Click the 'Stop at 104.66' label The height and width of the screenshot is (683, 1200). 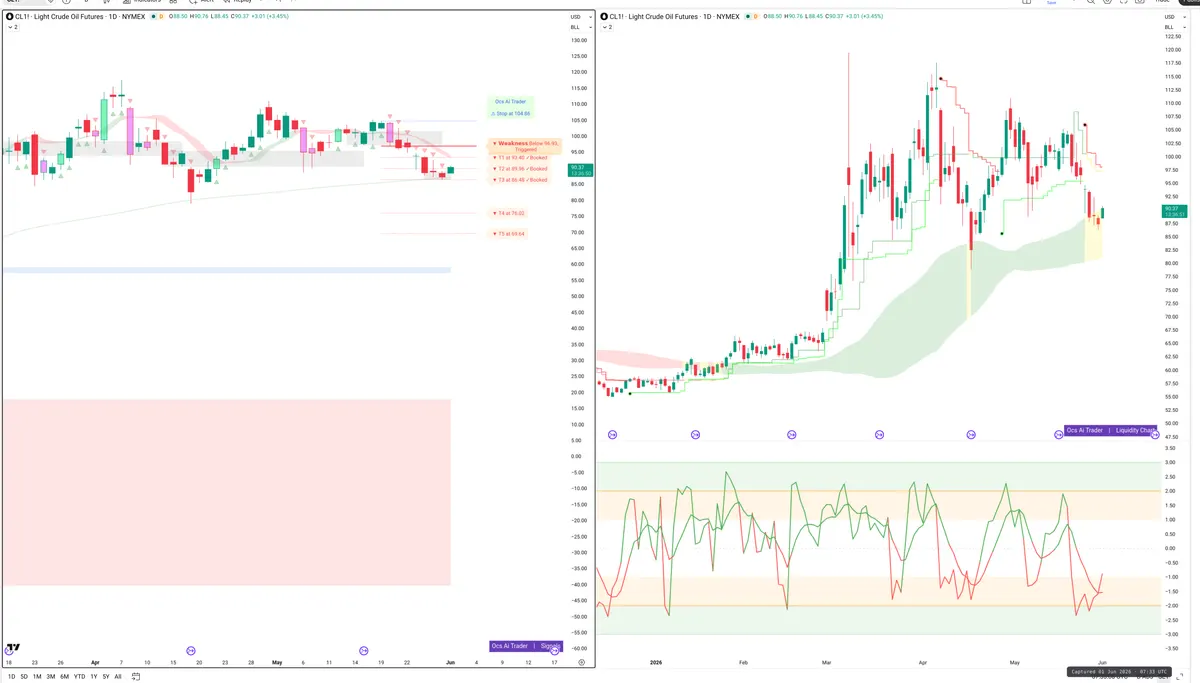pyautogui.click(x=510, y=114)
